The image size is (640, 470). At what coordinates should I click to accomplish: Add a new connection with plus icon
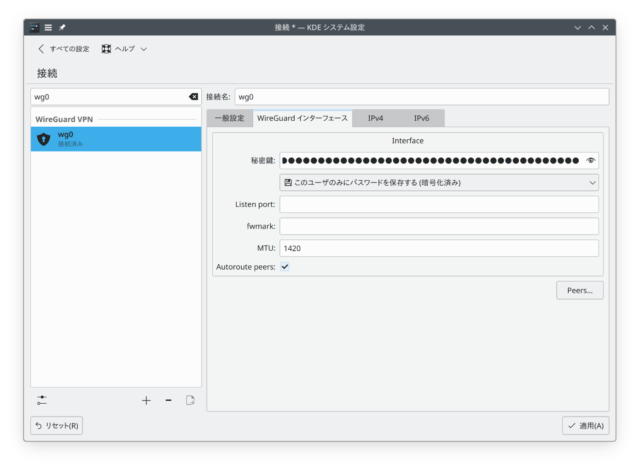pyautogui.click(x=146, y=400)
